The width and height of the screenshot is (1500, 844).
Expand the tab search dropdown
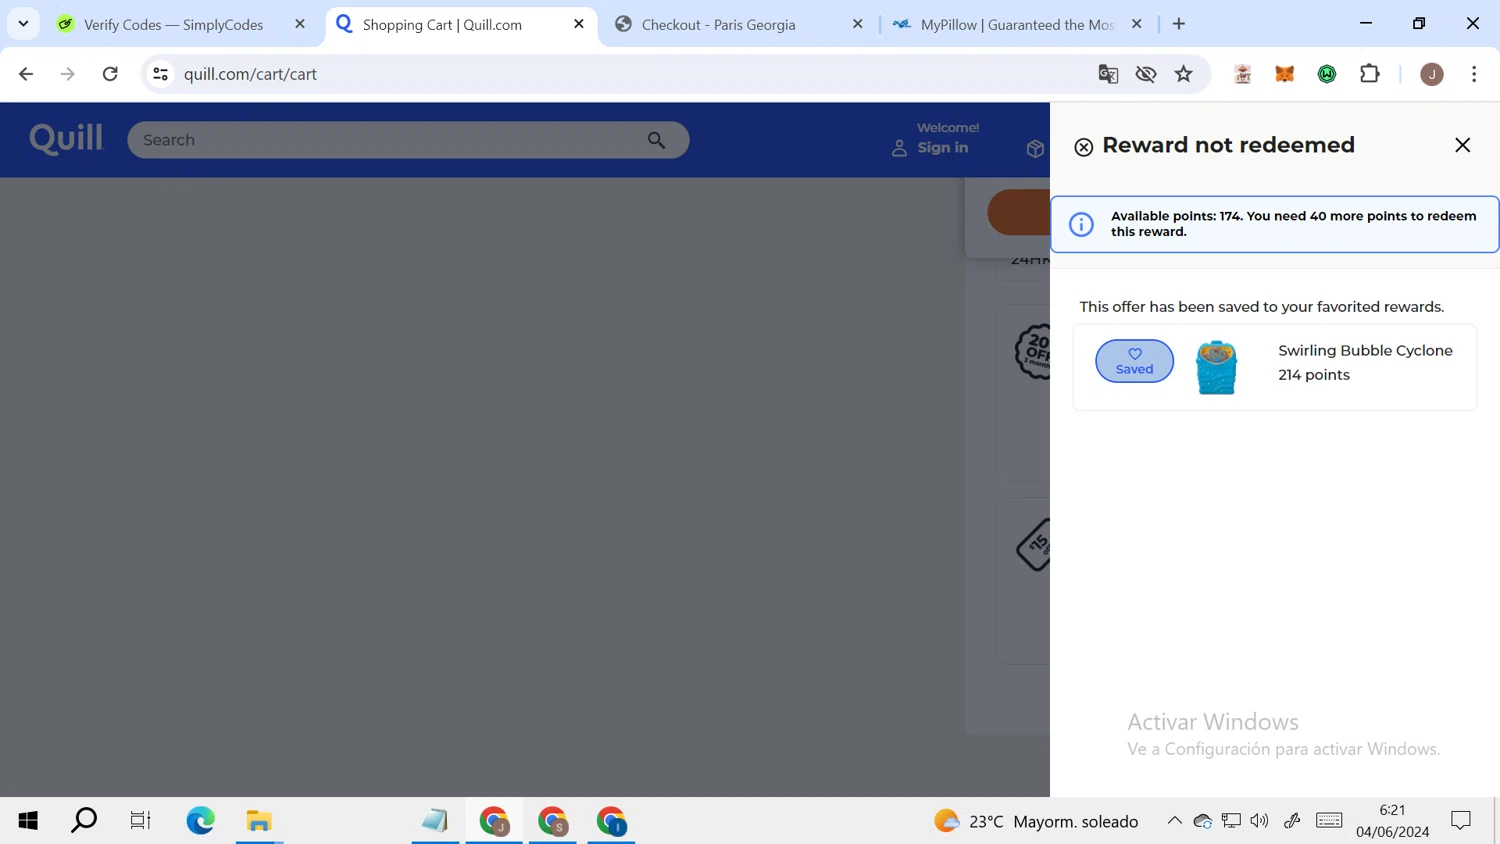point(23,24)
